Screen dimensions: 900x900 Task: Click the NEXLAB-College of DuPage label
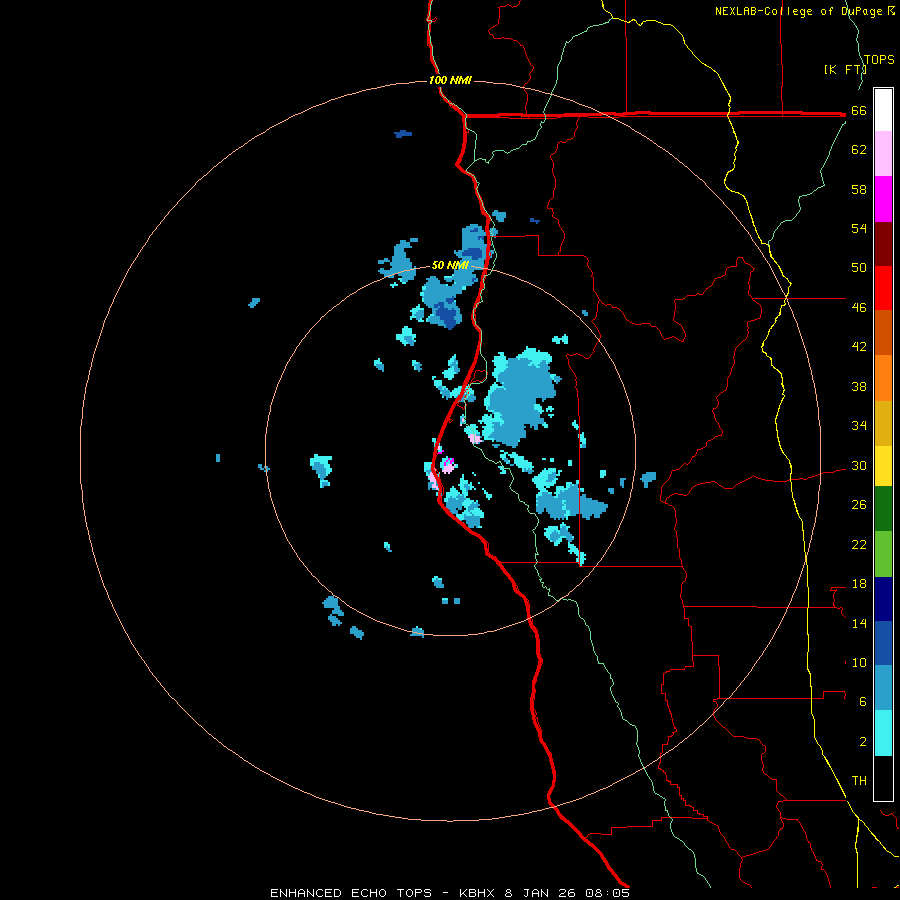tap(798, 11)
